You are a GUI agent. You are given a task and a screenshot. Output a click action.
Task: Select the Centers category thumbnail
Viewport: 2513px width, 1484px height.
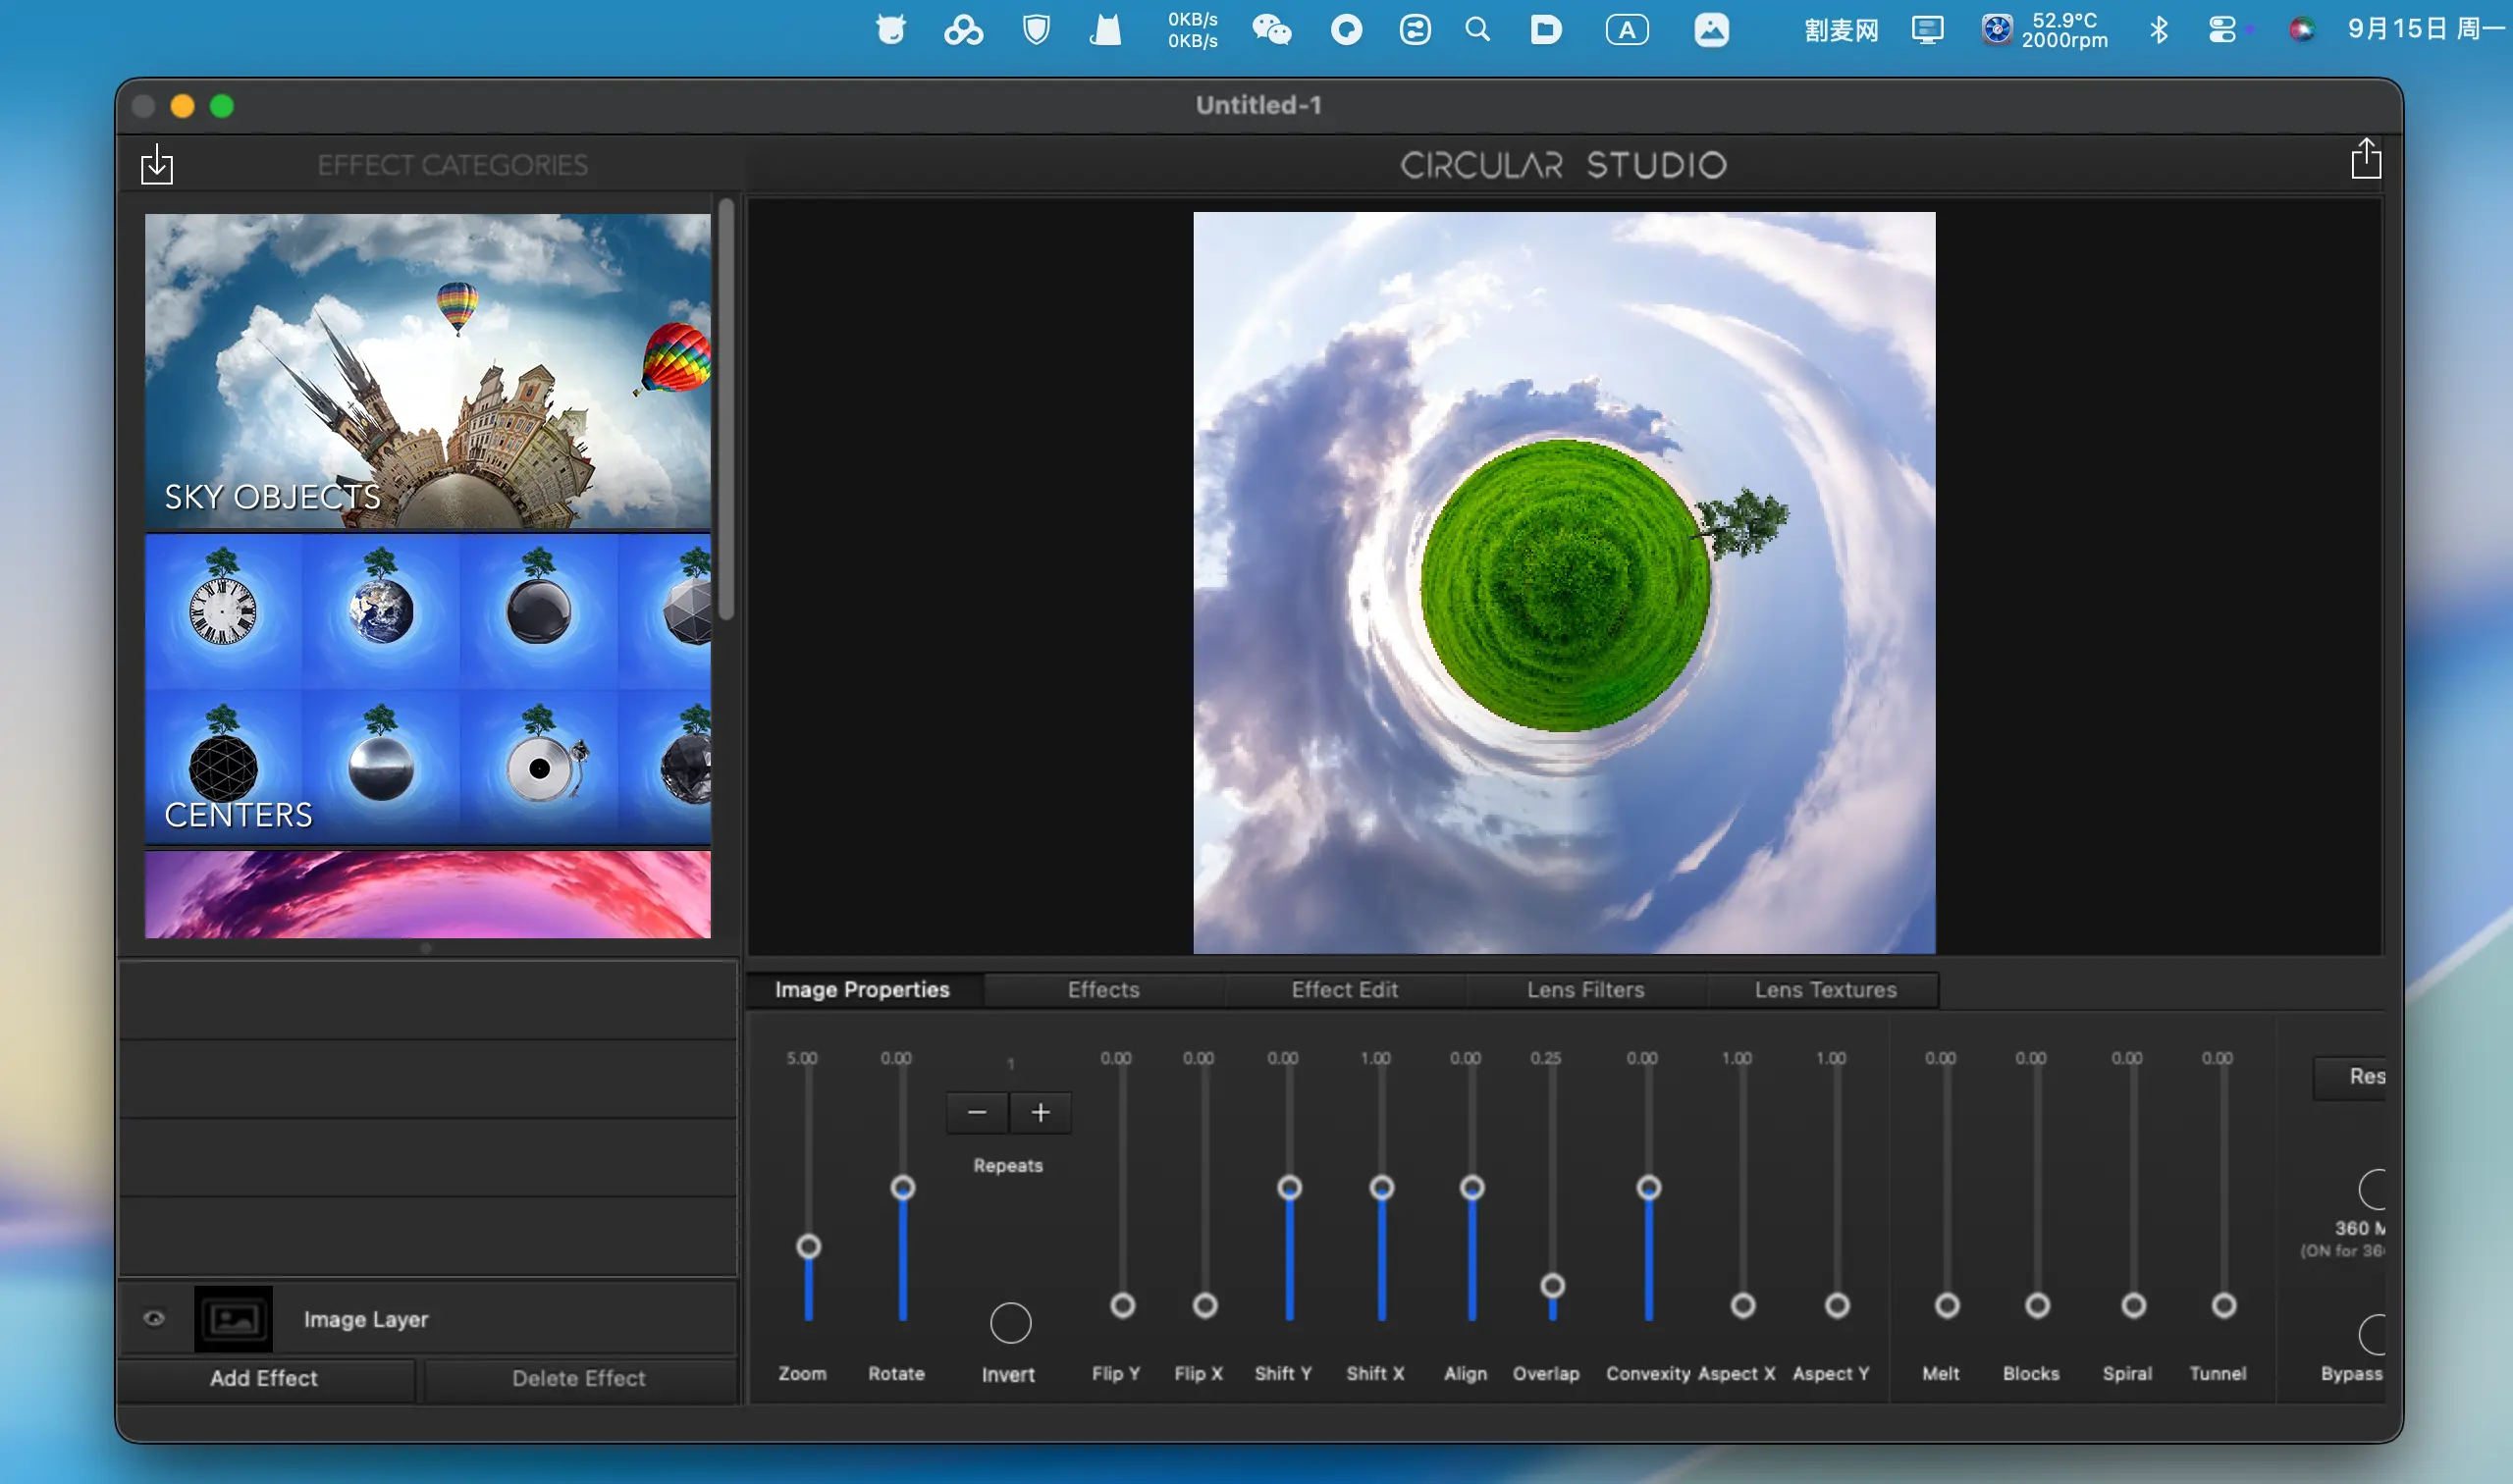[428, 690]
